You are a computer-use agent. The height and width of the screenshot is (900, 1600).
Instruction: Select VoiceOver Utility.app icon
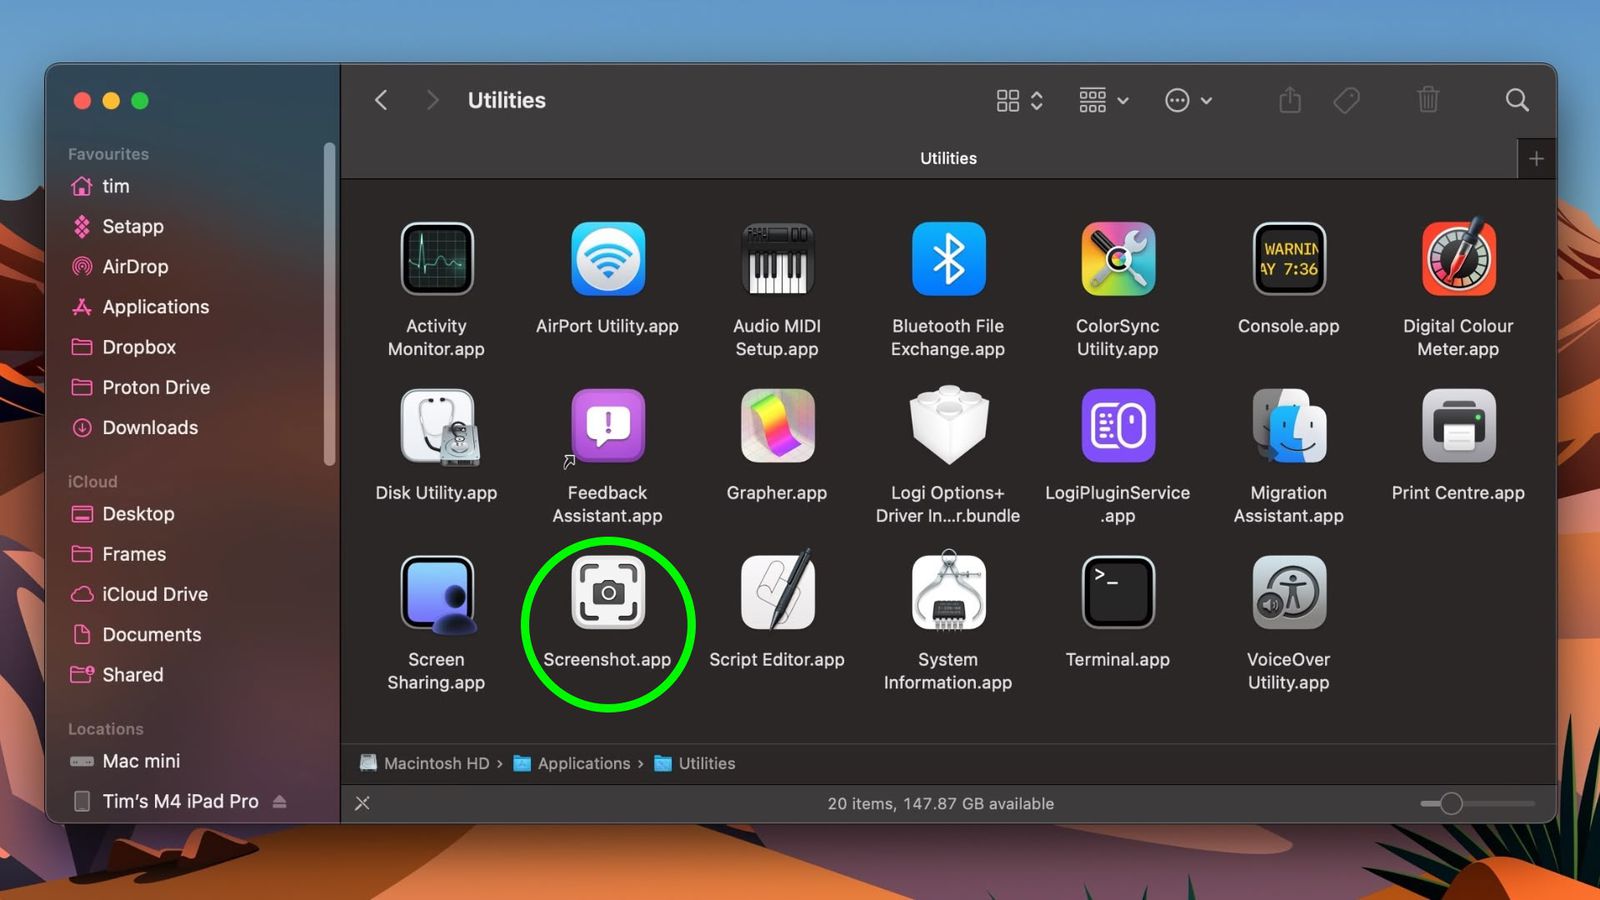(1288, 591)
